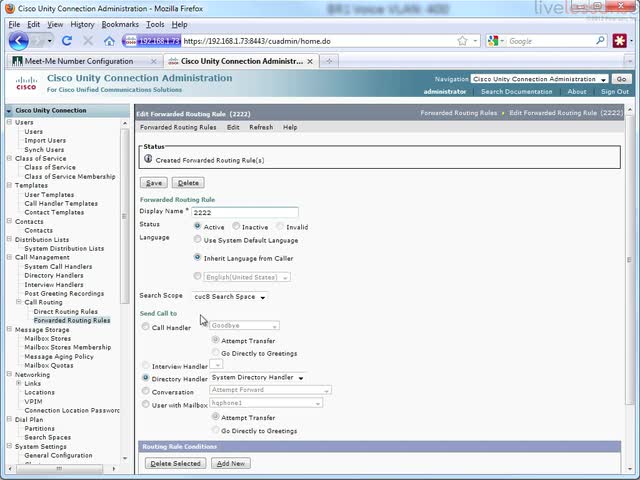This screenshot has height=480, width=640.
Task: Open Direct Routing Rules in tree
Action: (65, 311)
